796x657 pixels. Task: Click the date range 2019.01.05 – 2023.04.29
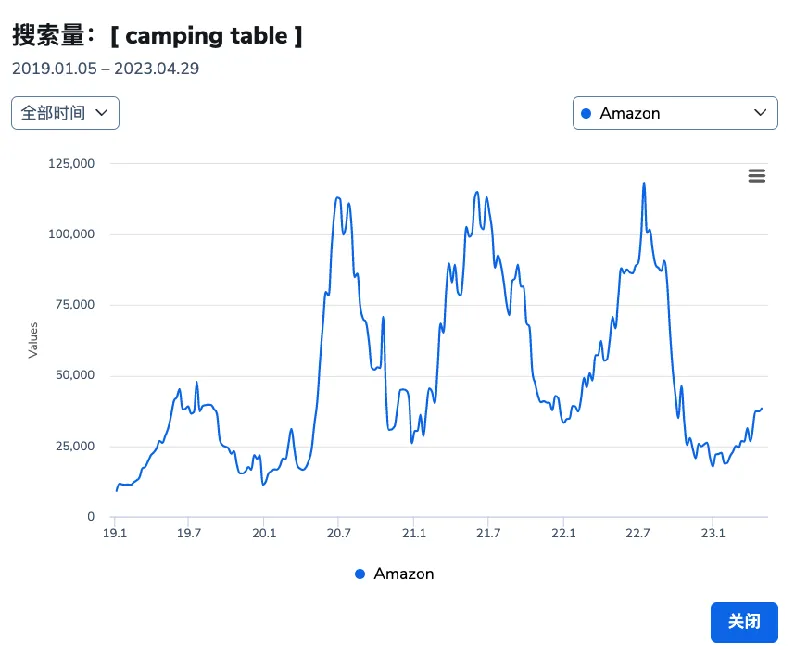(106, 69)
